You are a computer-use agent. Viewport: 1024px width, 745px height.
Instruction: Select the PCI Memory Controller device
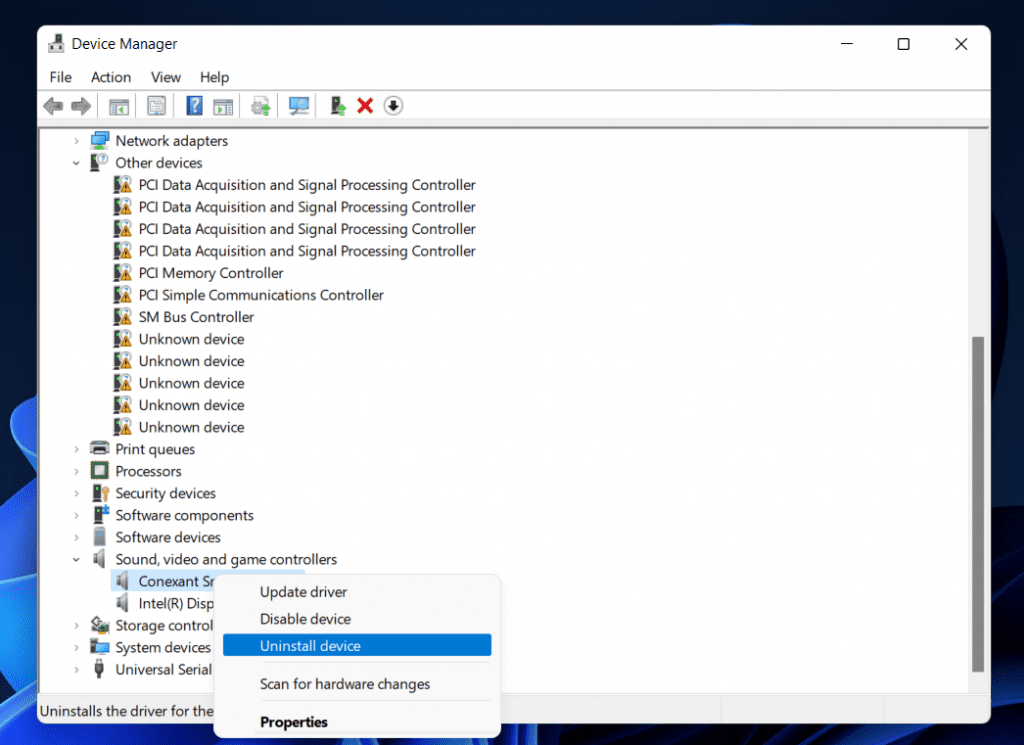[212, 272]
